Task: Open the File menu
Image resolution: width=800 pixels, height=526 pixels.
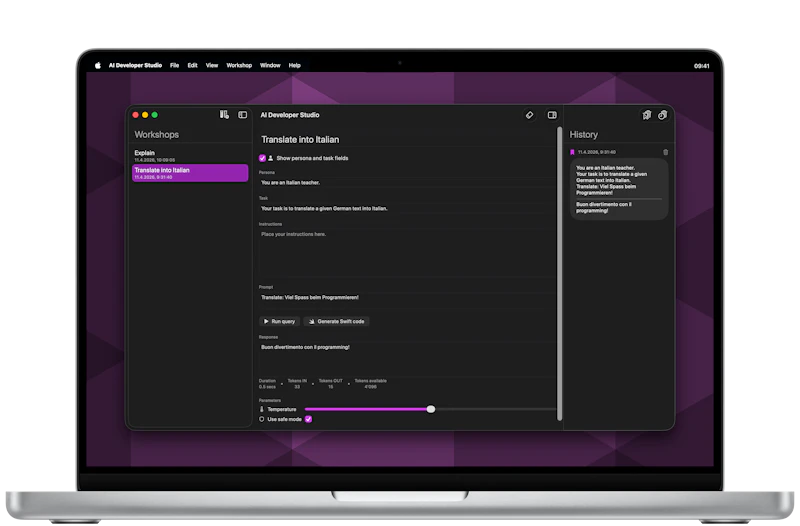Action: (174, 65)
